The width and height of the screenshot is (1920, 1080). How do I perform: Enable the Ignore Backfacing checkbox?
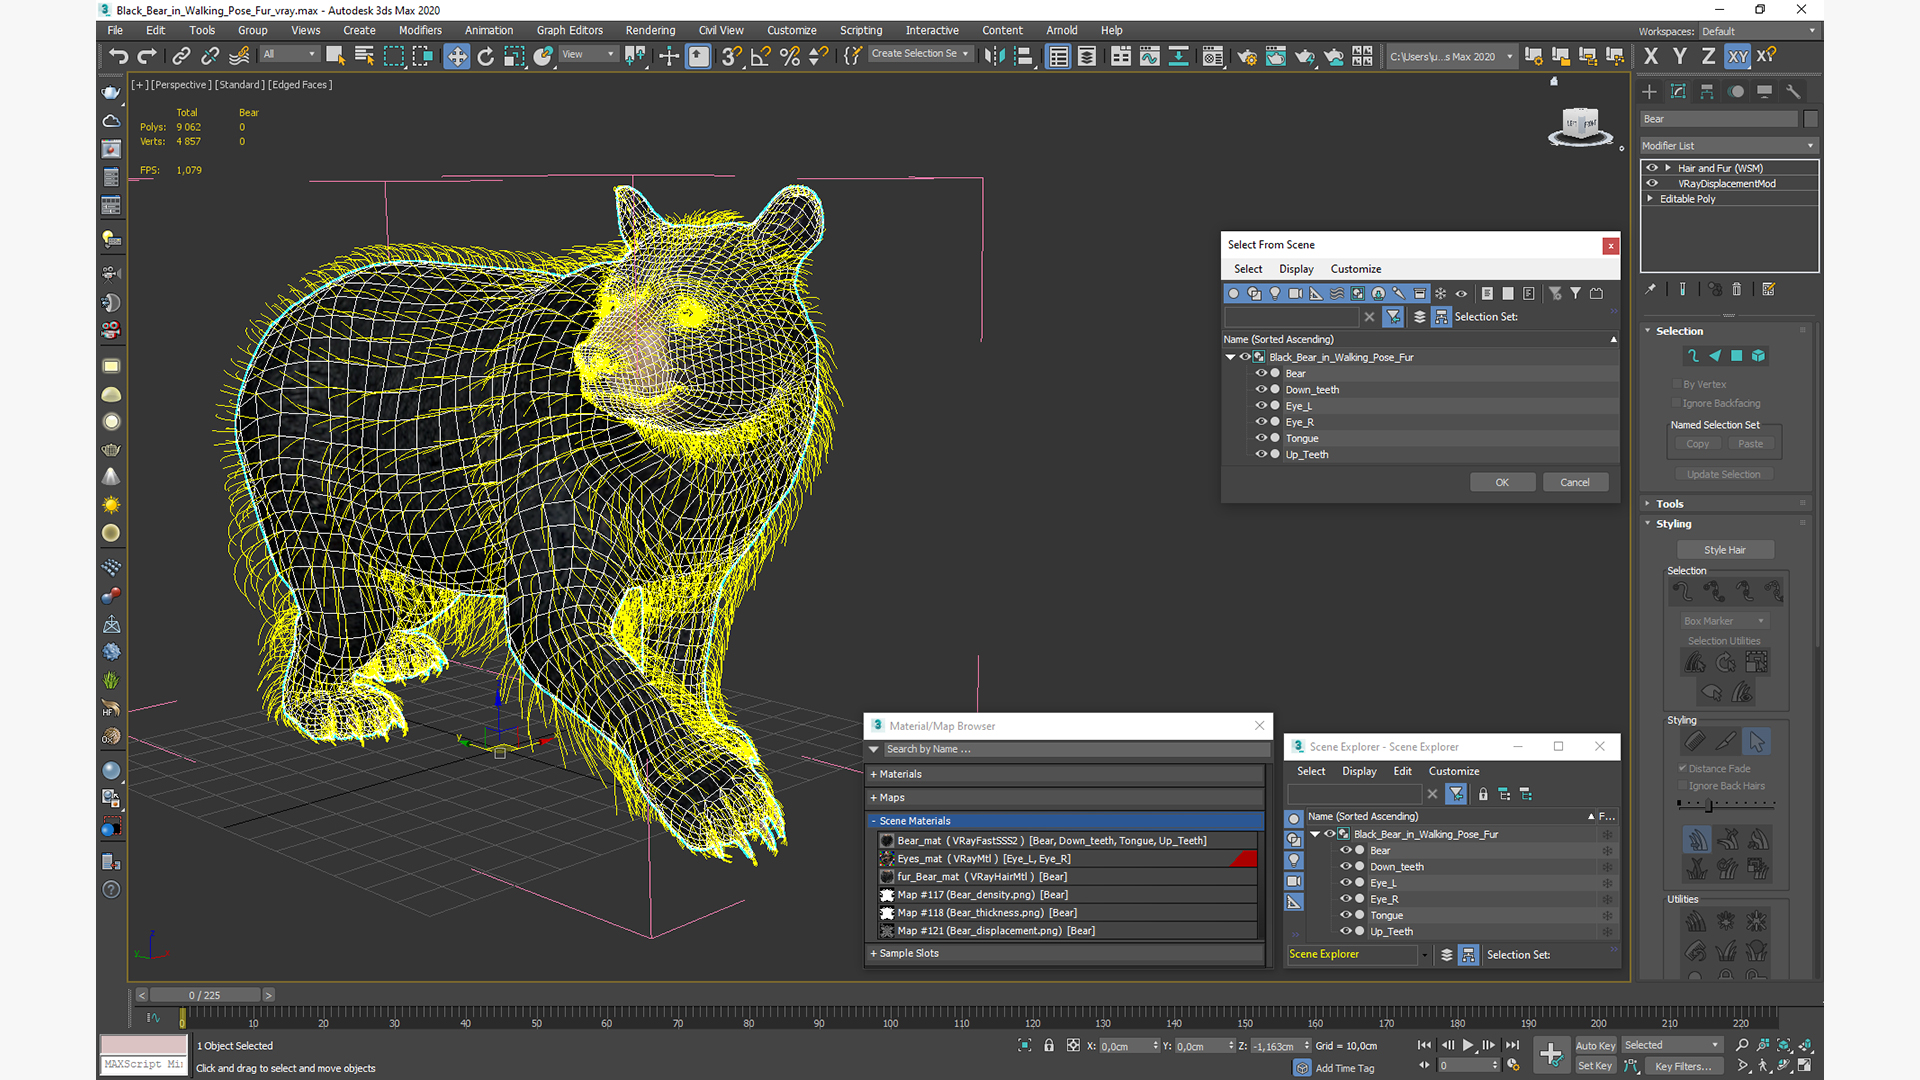click(x=1677, y=403)
